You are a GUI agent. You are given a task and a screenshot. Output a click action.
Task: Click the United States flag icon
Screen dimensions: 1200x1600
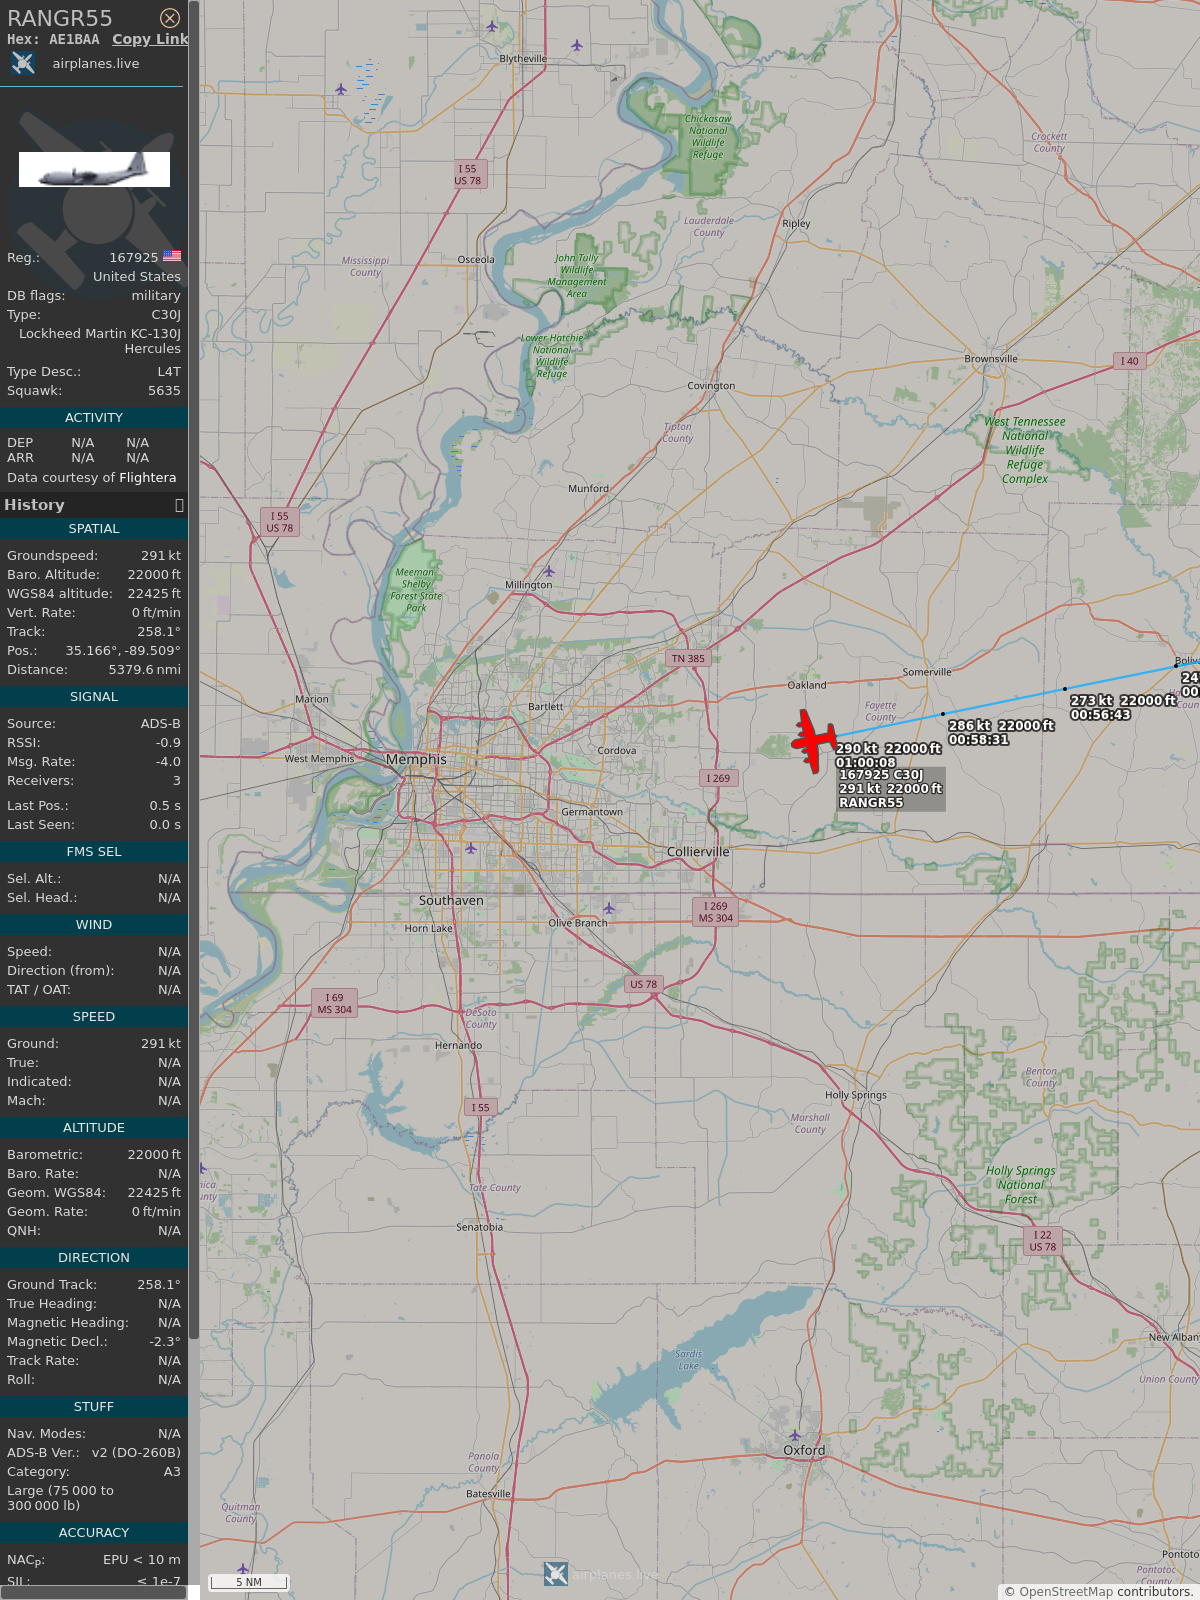(x=172, y=257)
